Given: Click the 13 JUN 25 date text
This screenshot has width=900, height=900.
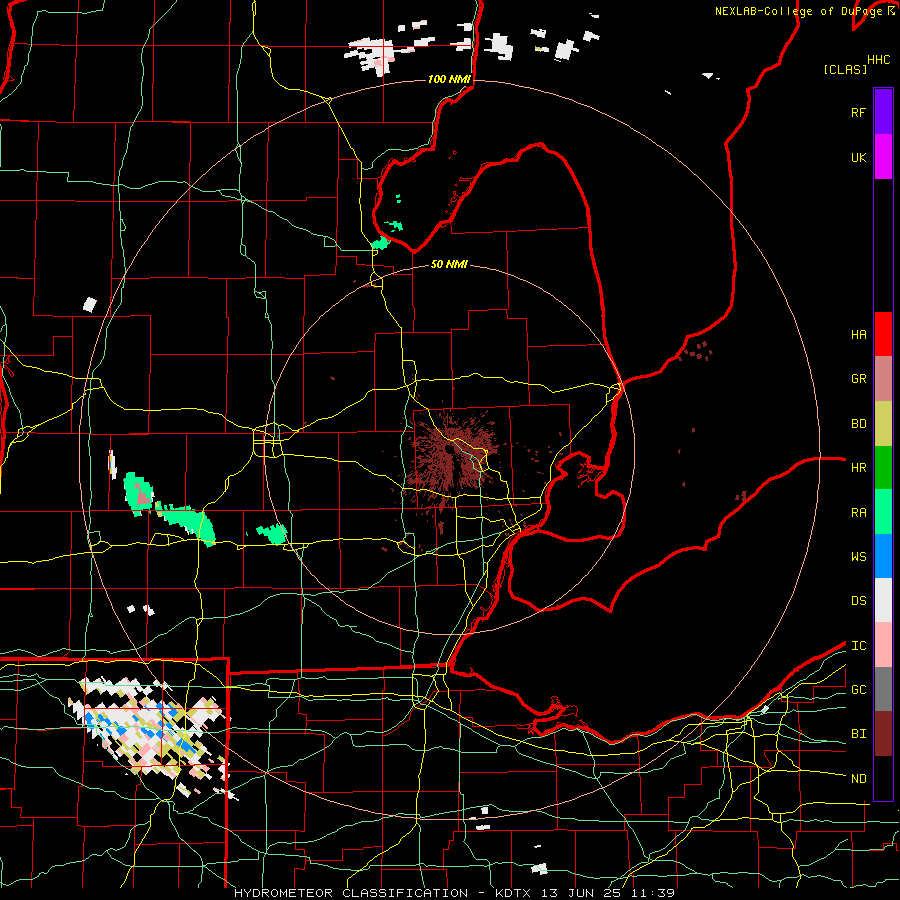Looking at the screenshot, I should (581, 893).
